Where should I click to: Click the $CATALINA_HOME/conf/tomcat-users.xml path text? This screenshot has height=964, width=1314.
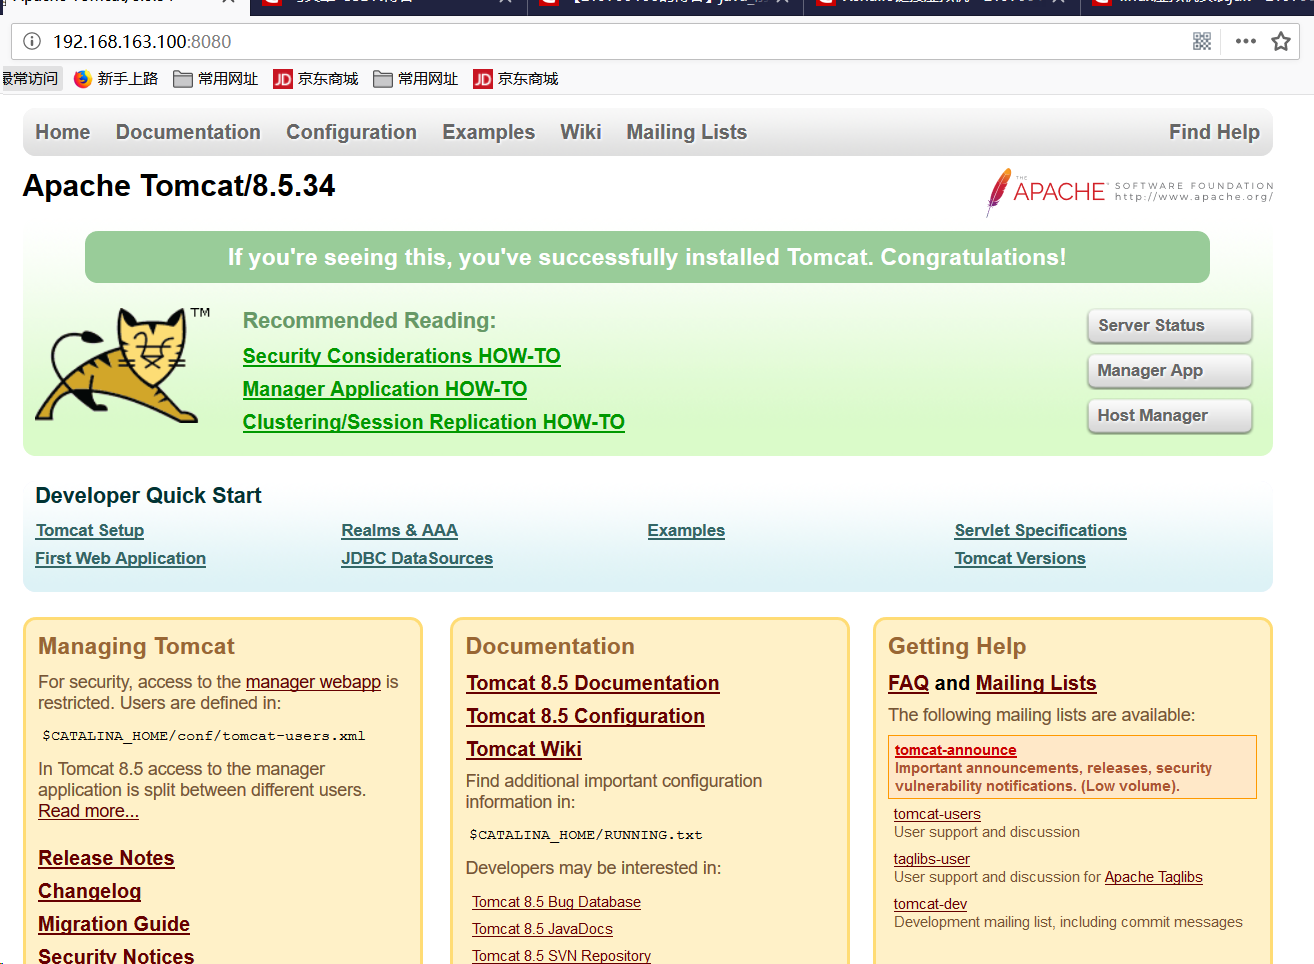(x=204, y=736)
